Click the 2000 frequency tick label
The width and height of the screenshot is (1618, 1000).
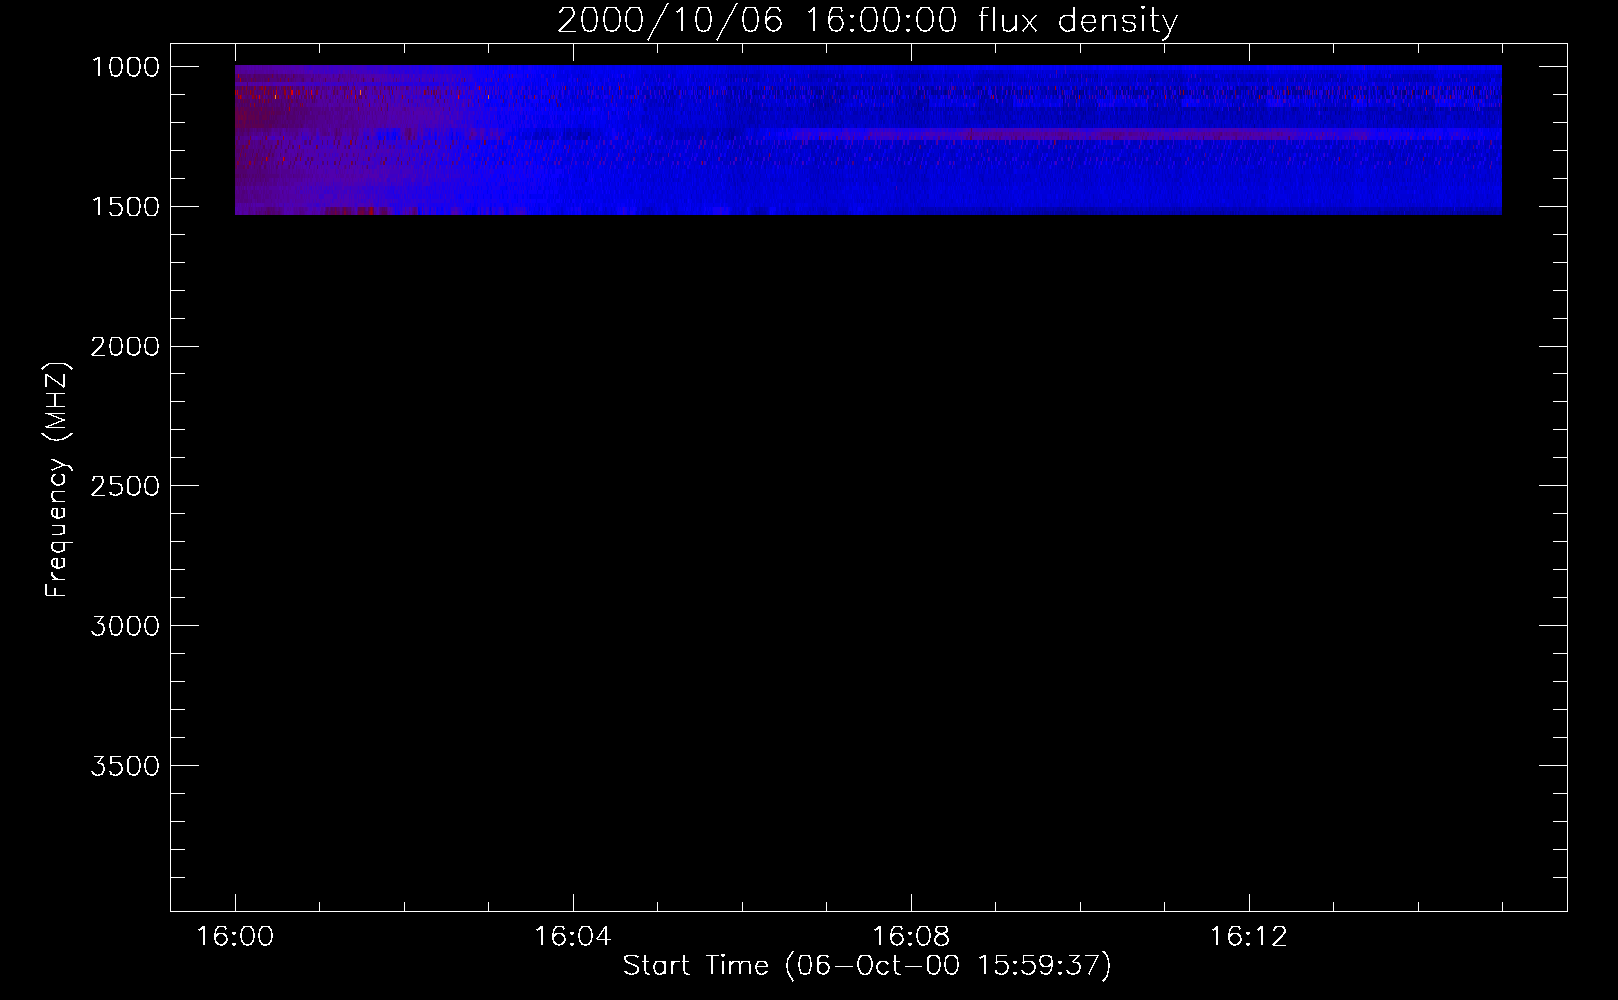coord(125,347)
